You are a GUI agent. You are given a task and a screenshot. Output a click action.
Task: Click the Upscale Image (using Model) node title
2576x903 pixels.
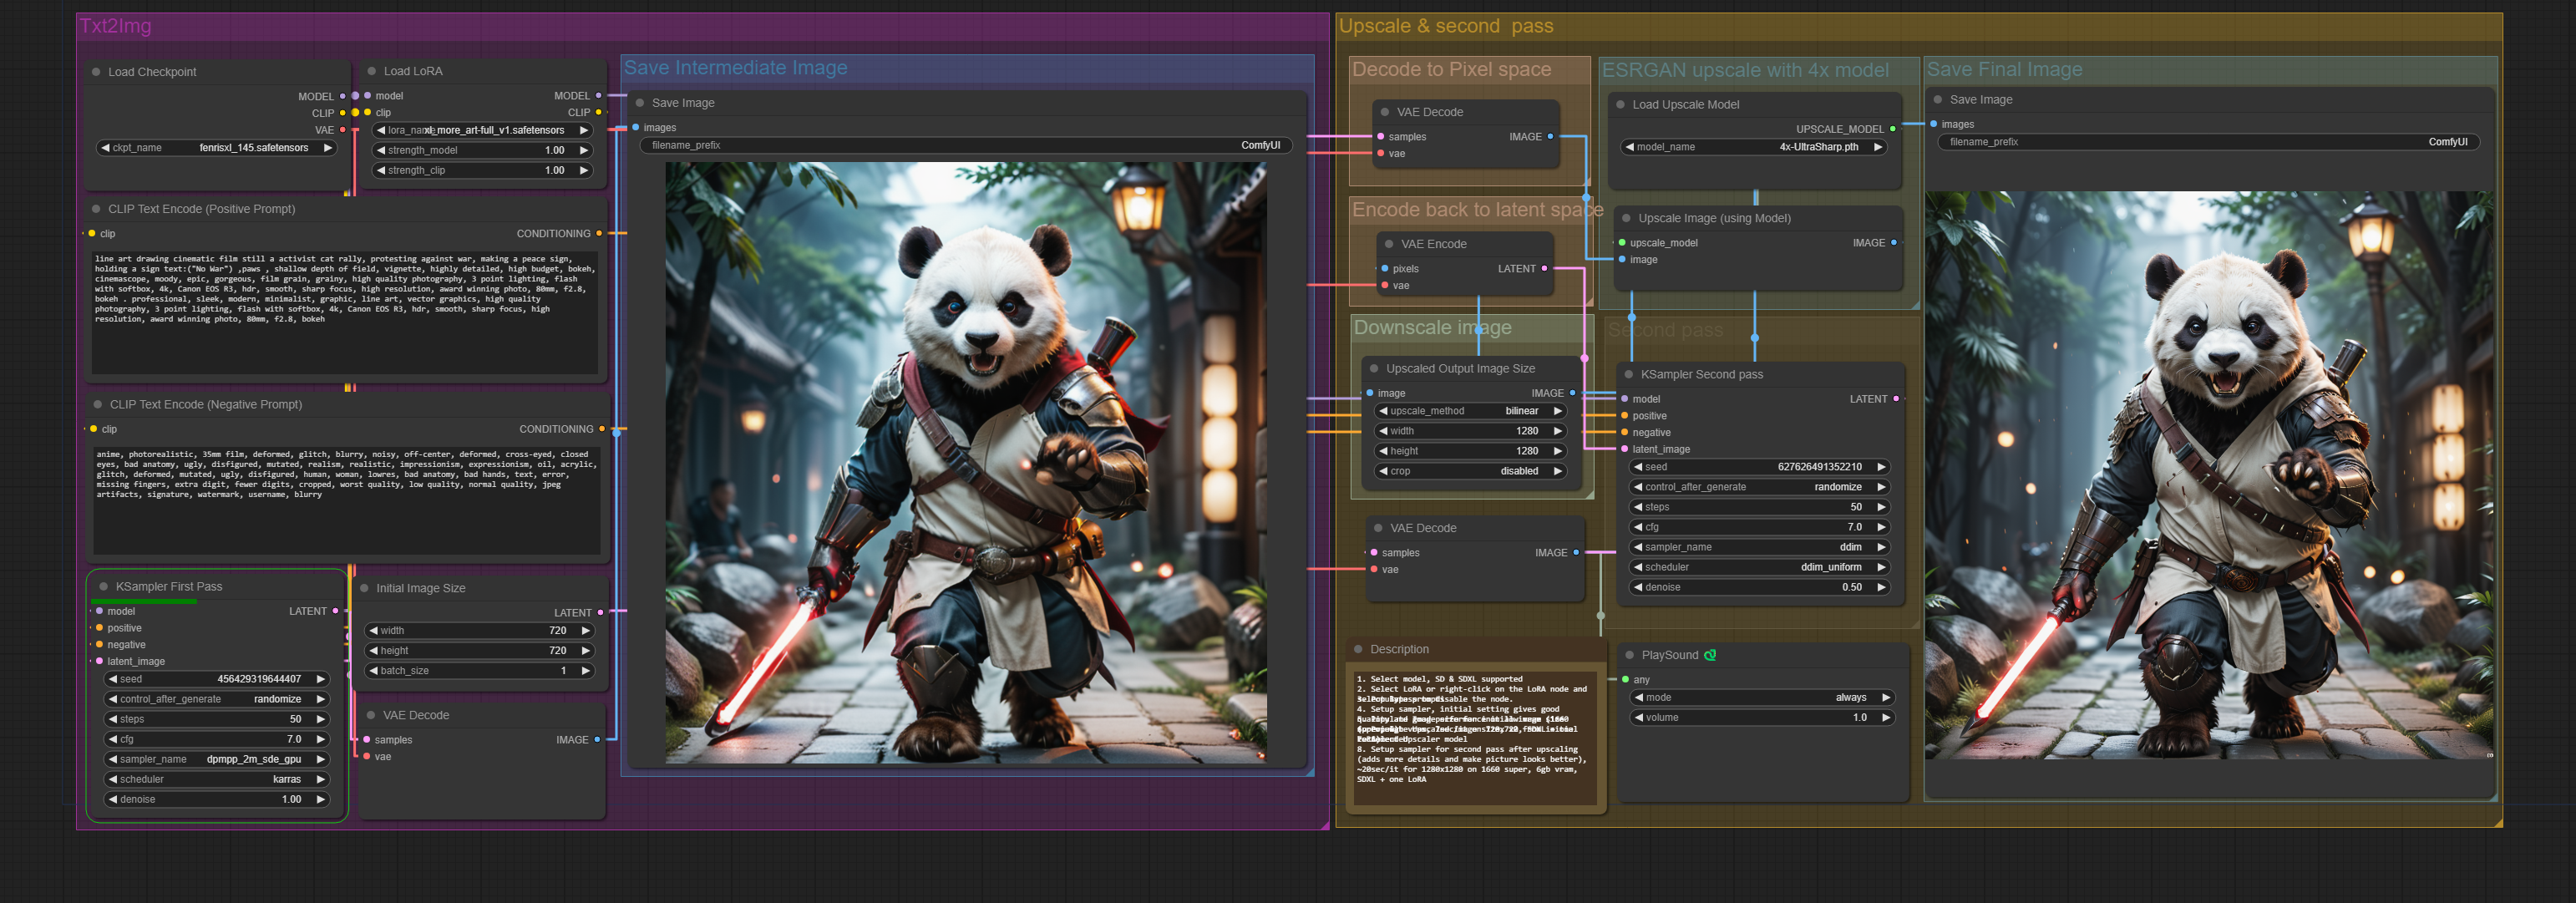coord(1714,218)
